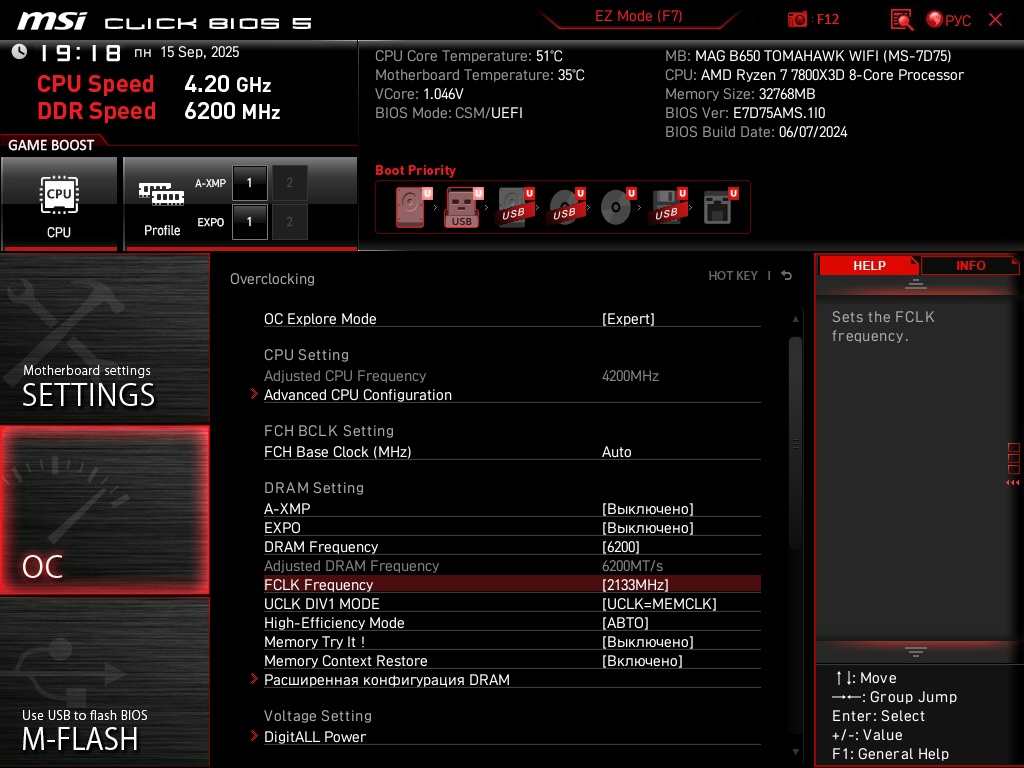Select the CD/DVD disc boot device icon
The image size is (1024, 768).
click(x=617, y=207)
